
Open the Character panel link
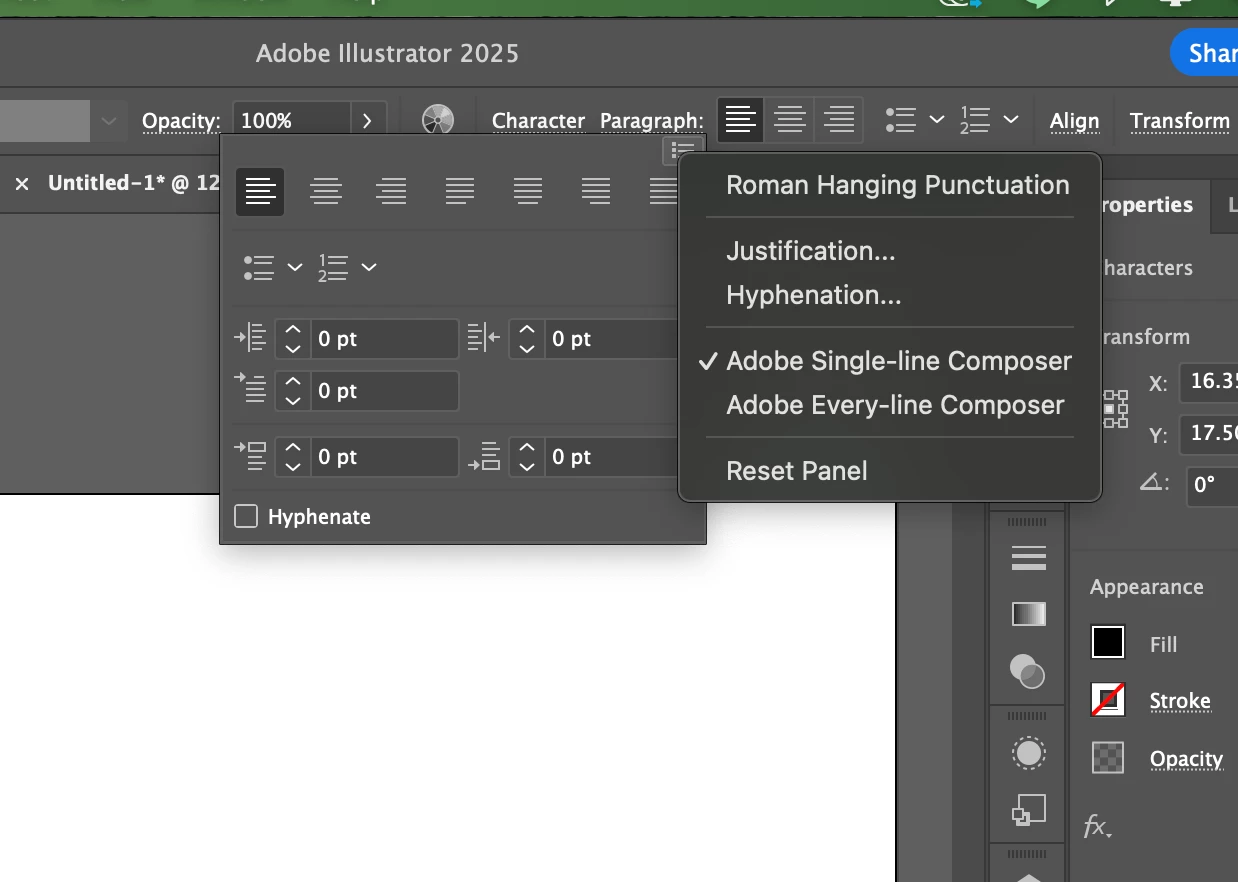click(538, 121)
